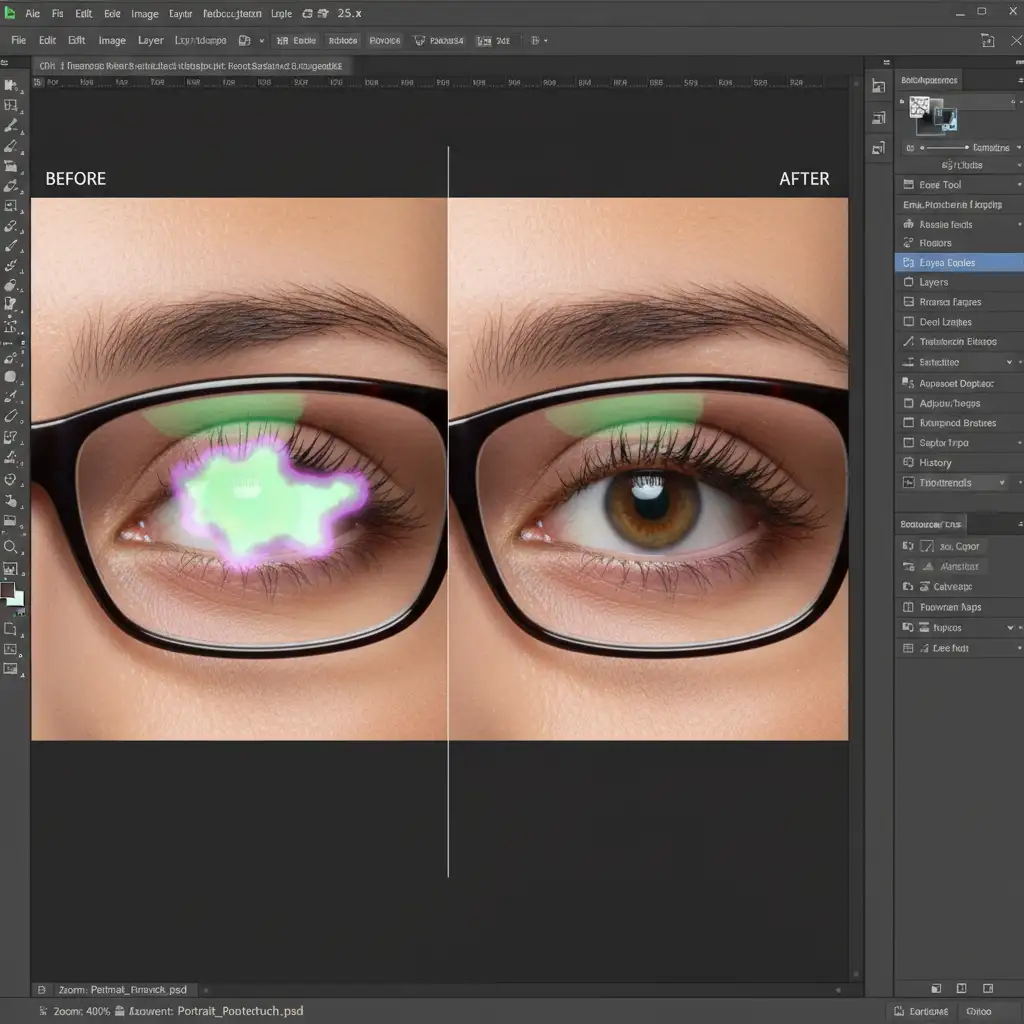1024x1024 pixels.
Task: Toggle the icon left of Calveapc row
Action: (908, 587)
